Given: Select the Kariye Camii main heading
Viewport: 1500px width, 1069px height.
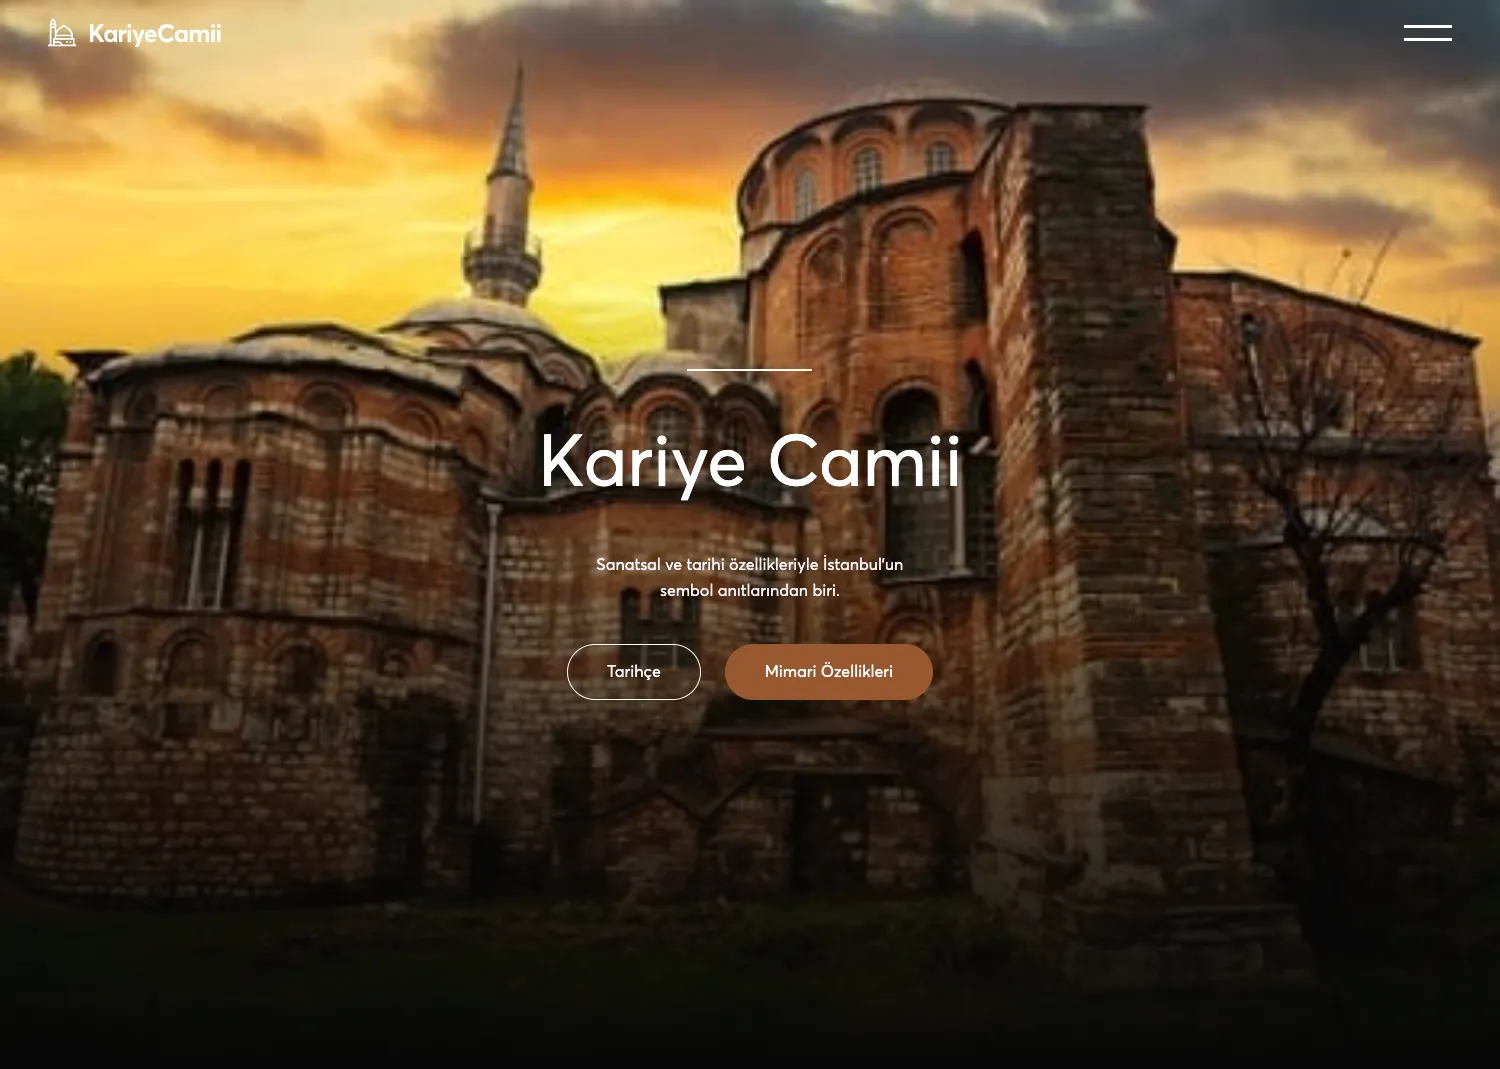Looking at the screenshot, I should [750, 462].
